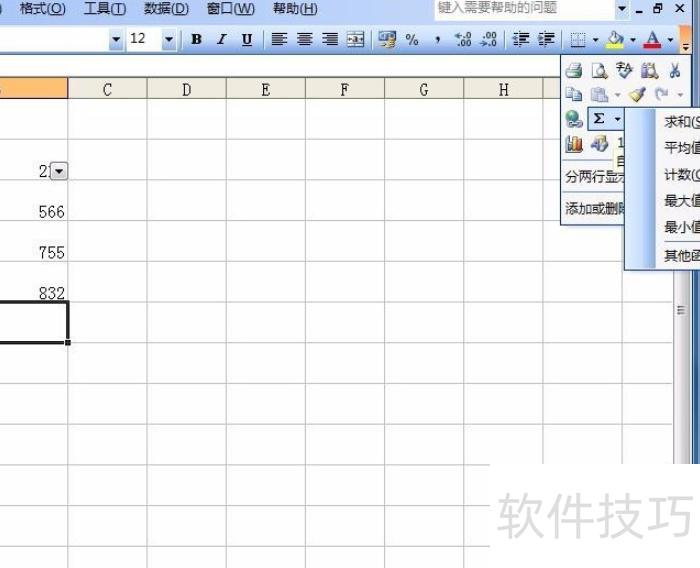Apply percent style format
Image resolution: width=700 pixels, height=568 pixels.
pos(411,40)
